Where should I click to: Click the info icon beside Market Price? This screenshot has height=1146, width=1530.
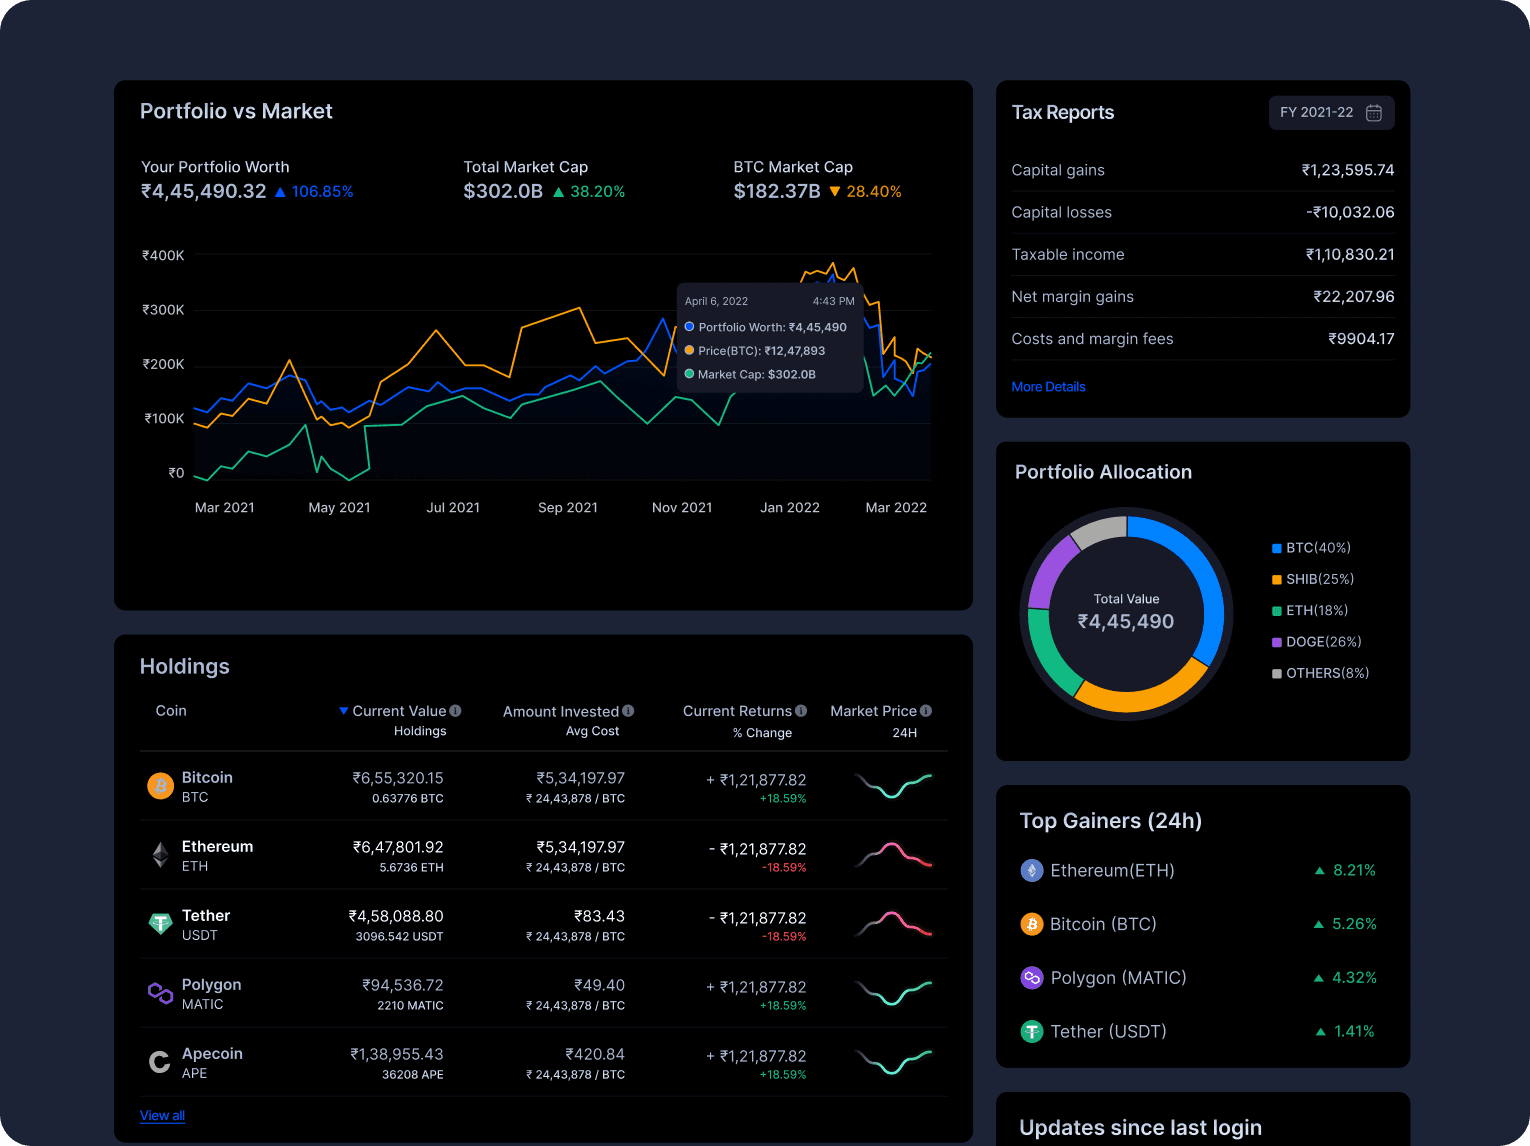[x=925, y=710]
